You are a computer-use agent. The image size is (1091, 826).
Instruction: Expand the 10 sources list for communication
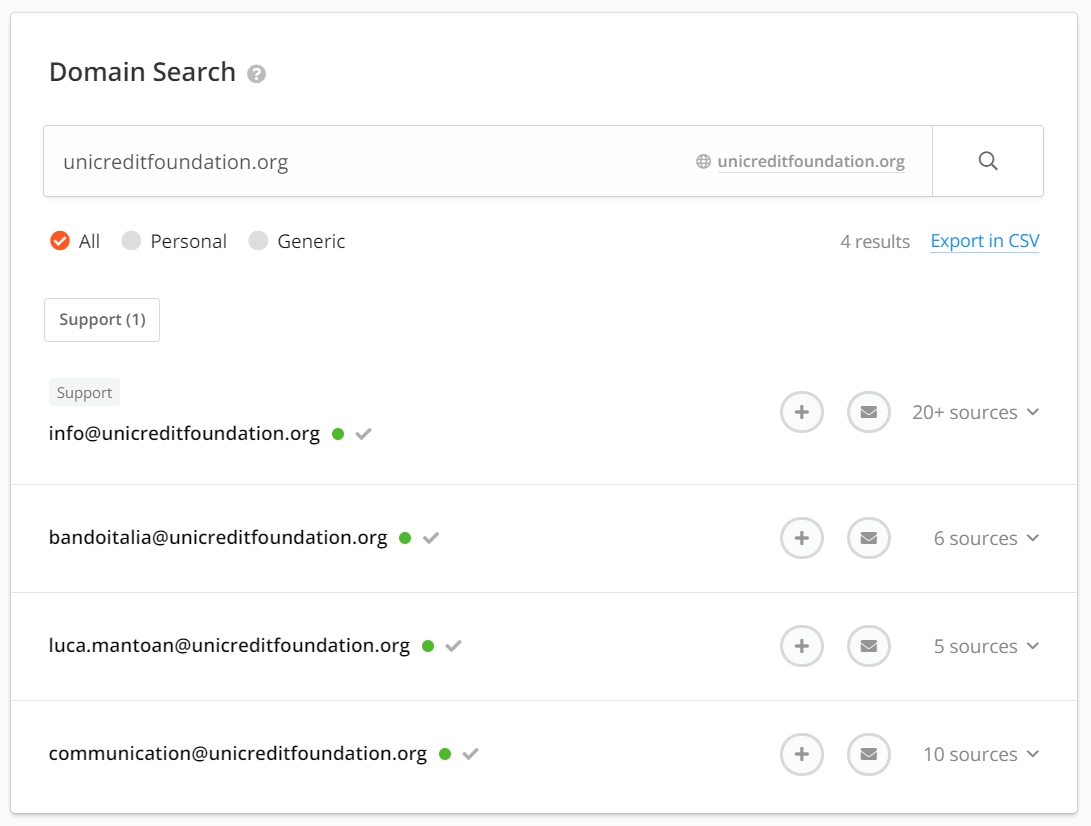(980, 754)
